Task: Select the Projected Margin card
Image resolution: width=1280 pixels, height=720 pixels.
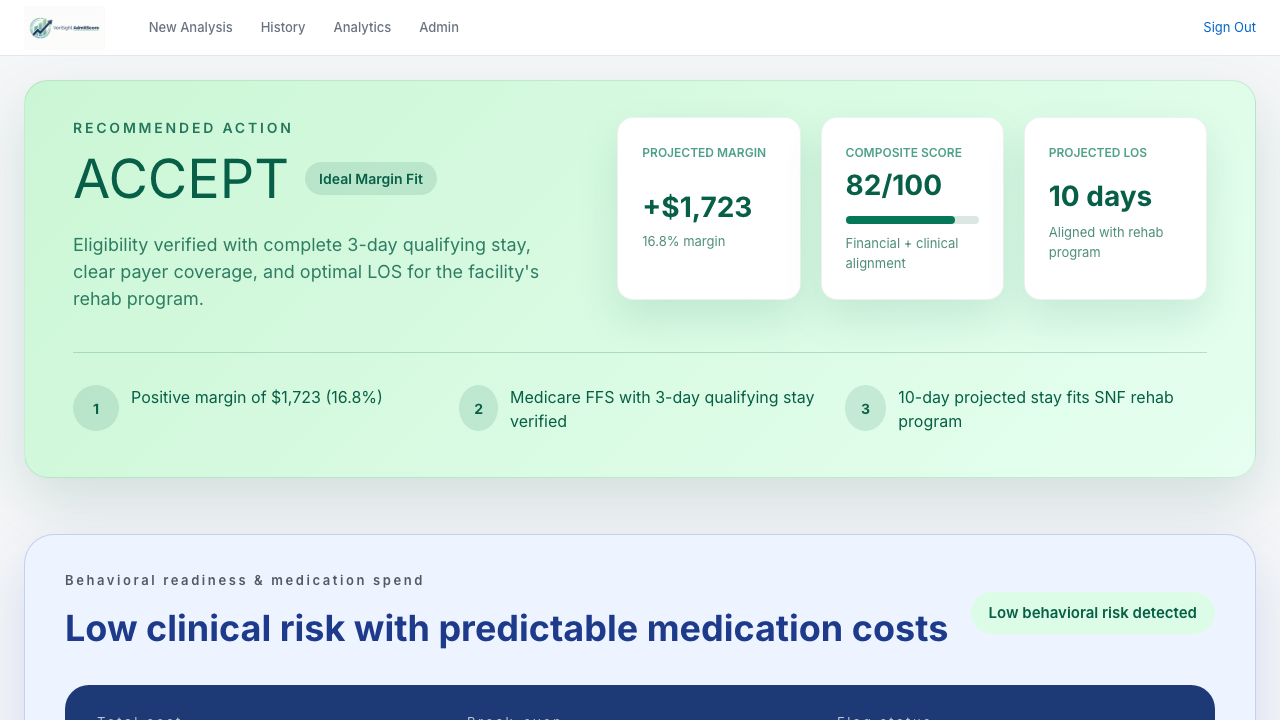Action: 708,208
